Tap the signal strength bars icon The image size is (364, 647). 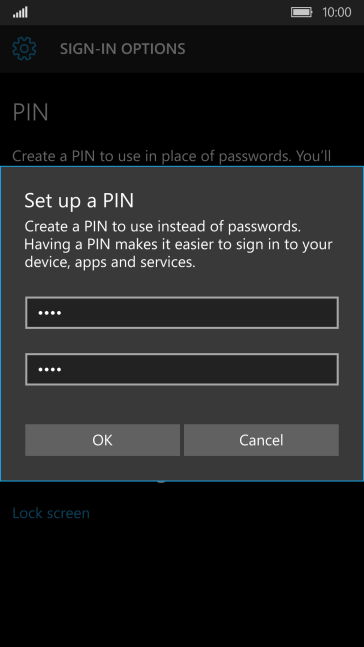coord(20,12)
